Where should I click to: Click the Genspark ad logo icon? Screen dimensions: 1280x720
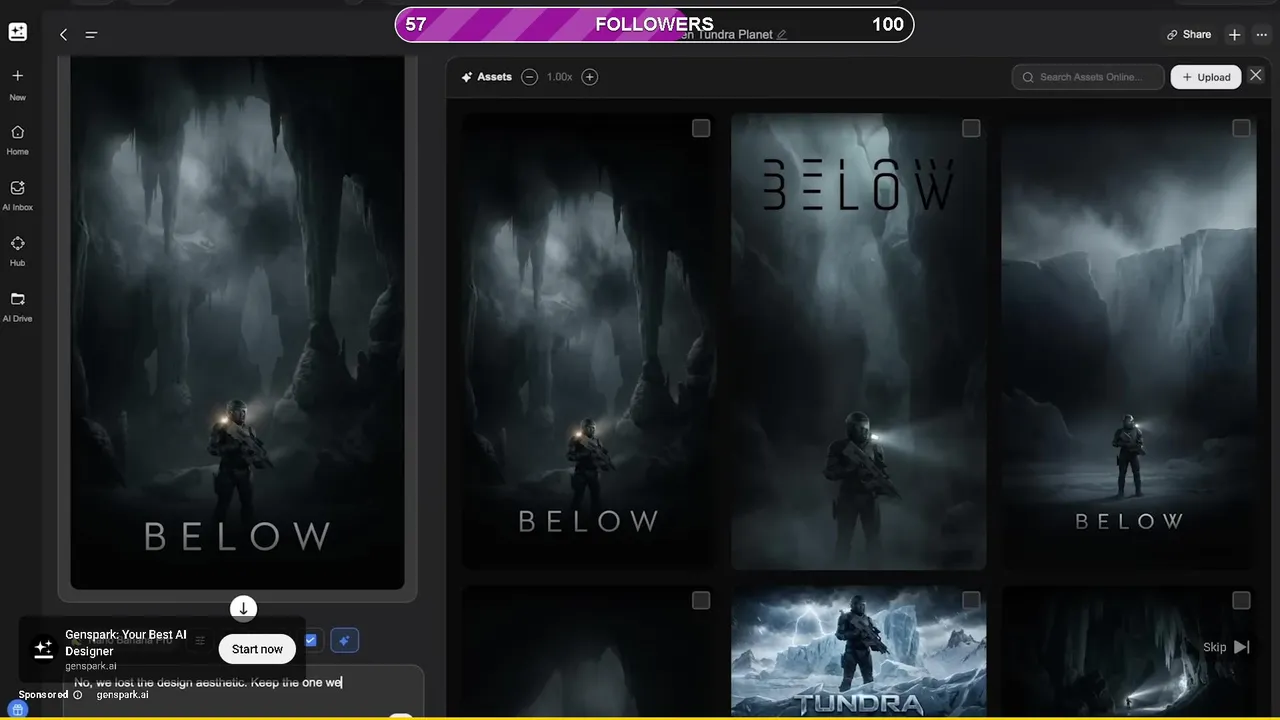[x=43, y=649]
